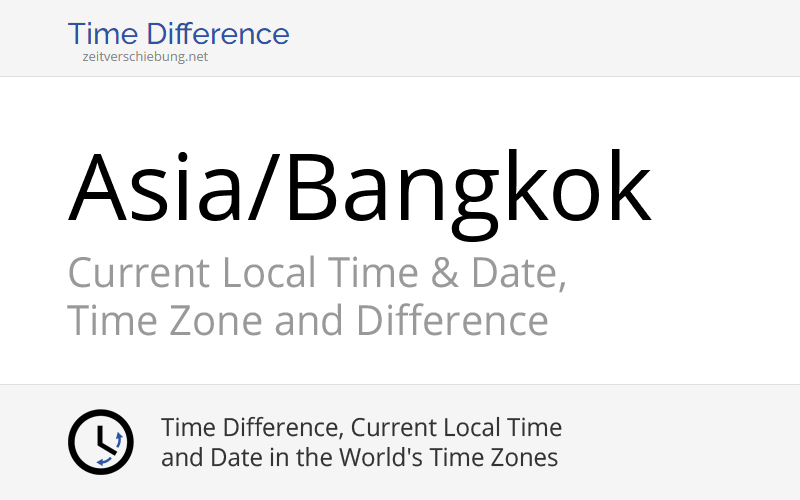
Task: Click footer line "Time Difference, Current Local Time"
Action: (x=361, y=428)
